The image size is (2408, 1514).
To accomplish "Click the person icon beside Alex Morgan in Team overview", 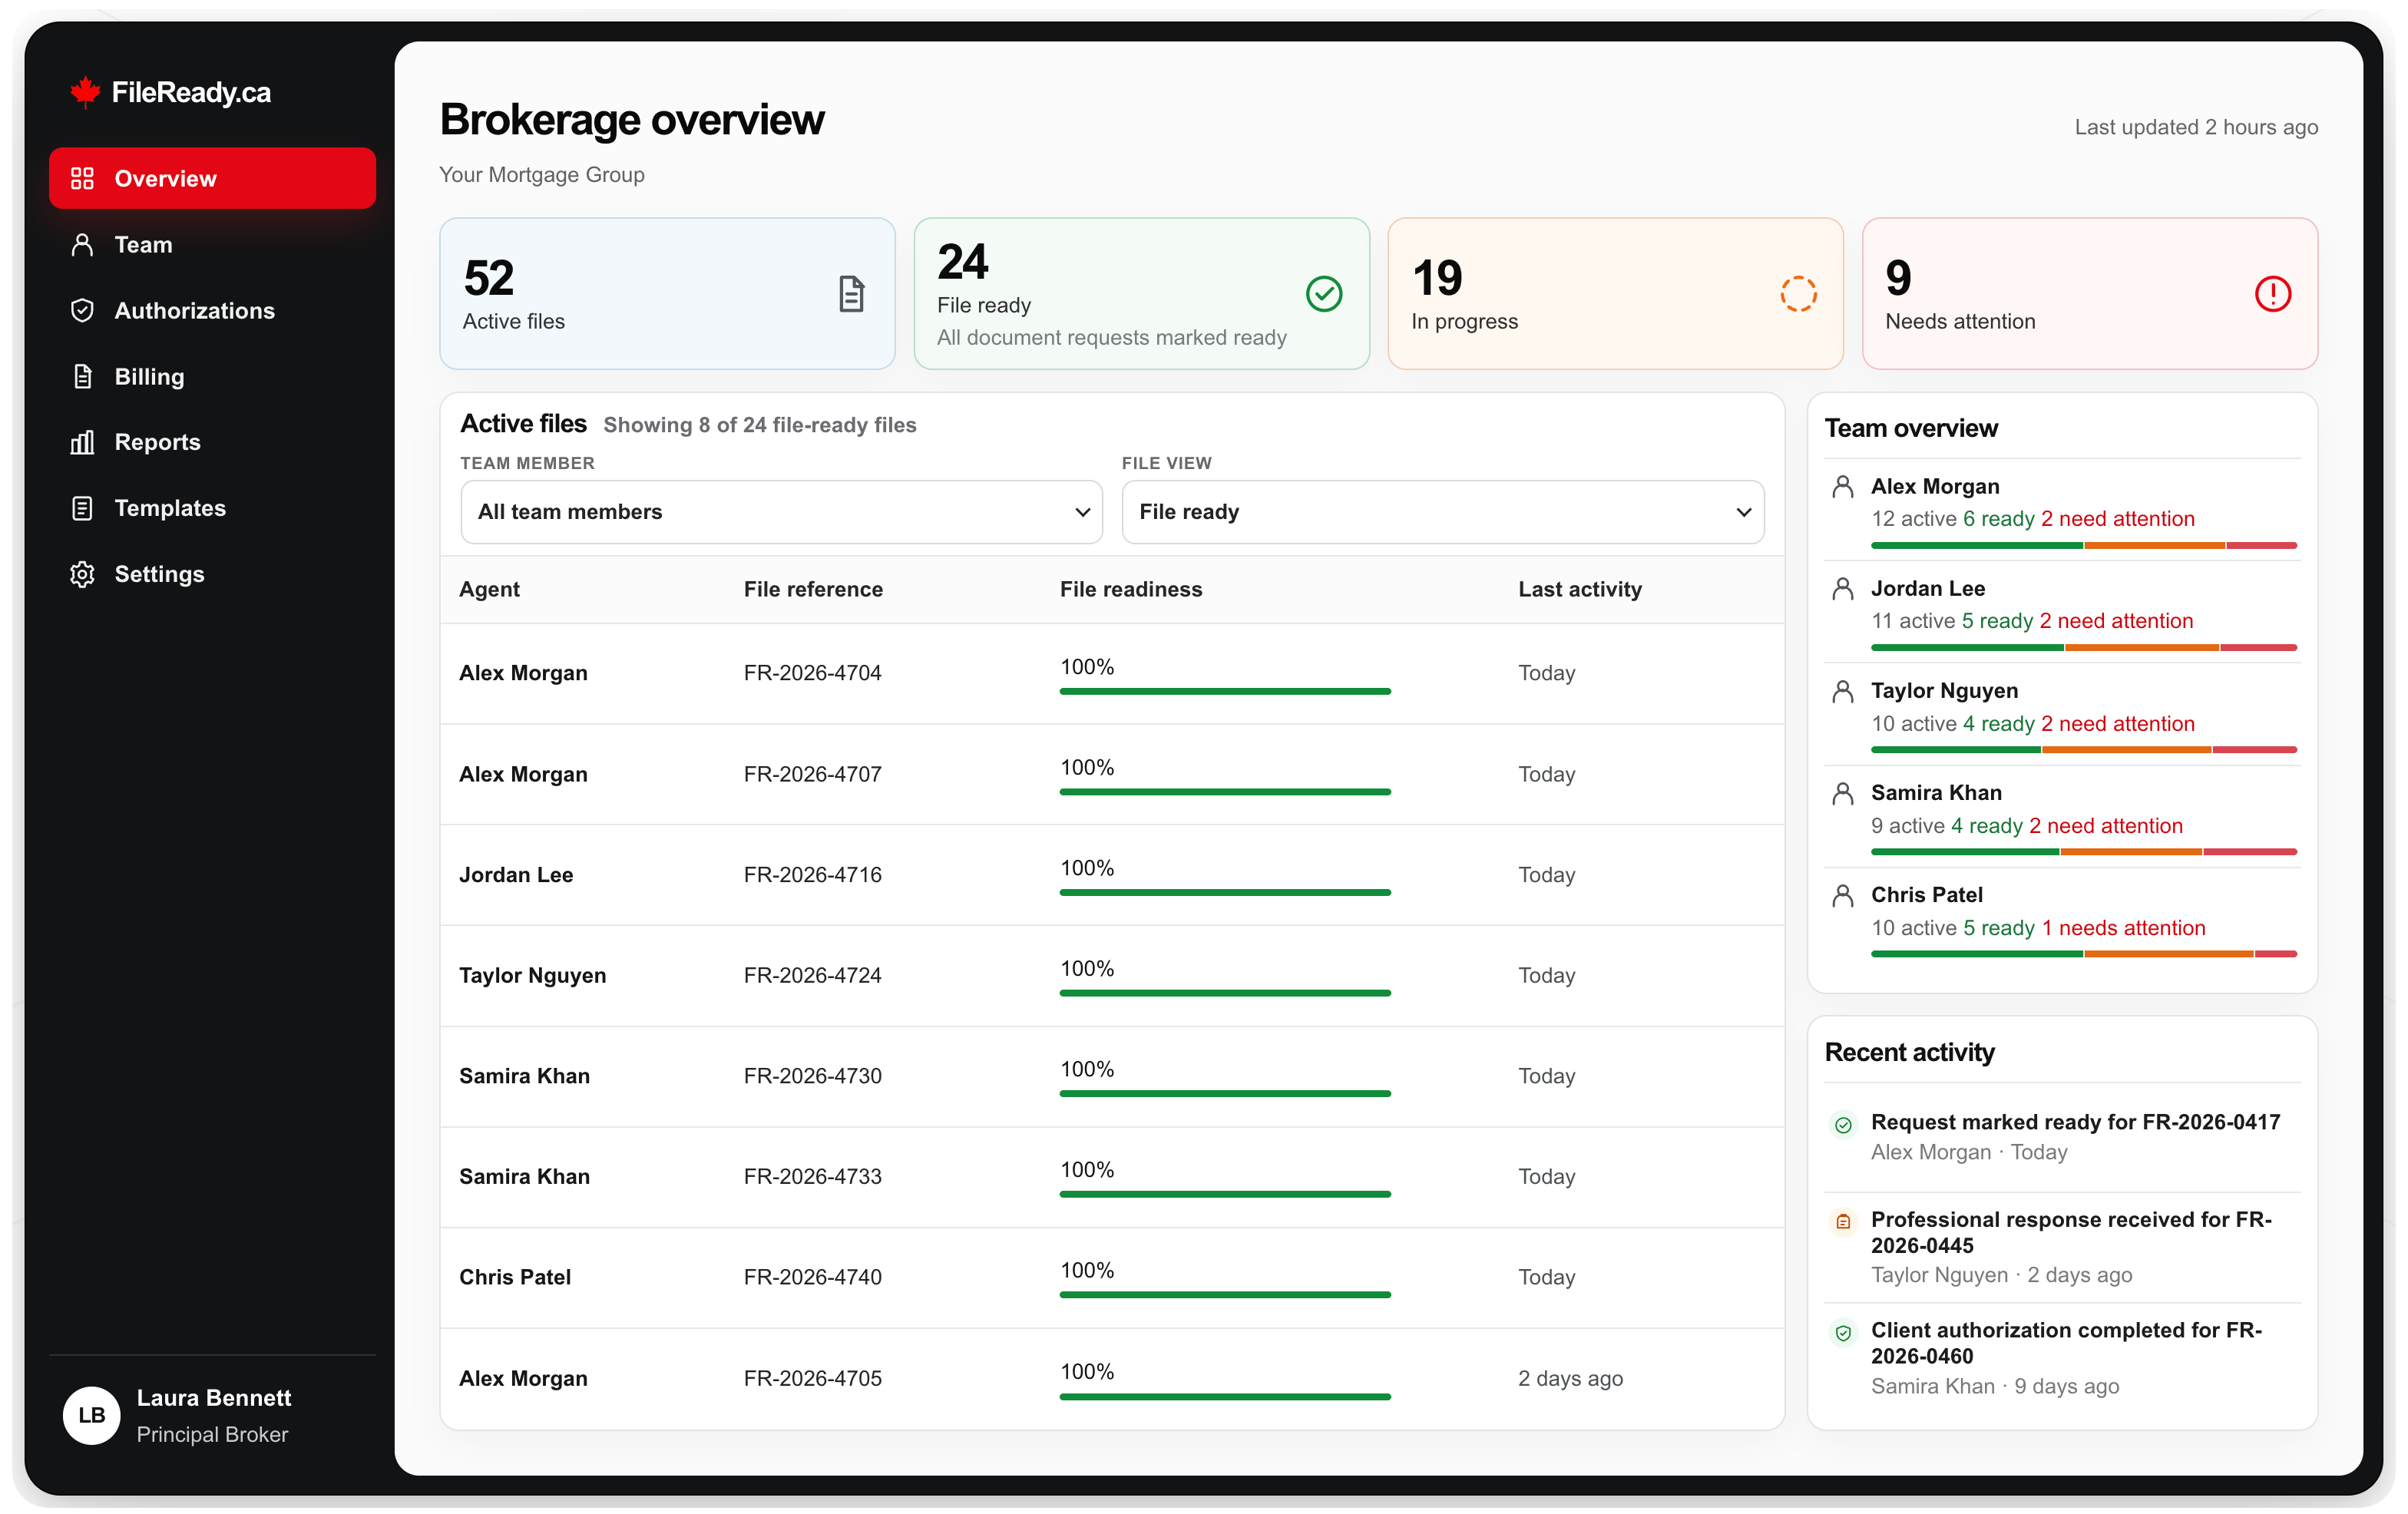I will coord(1843,487).
